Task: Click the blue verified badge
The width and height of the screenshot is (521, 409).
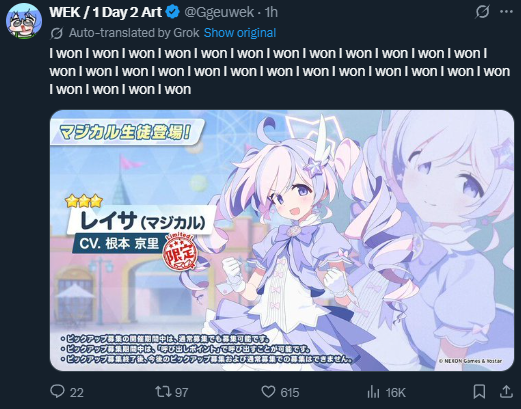Action: pyautogui.click(x=173, y=12)
